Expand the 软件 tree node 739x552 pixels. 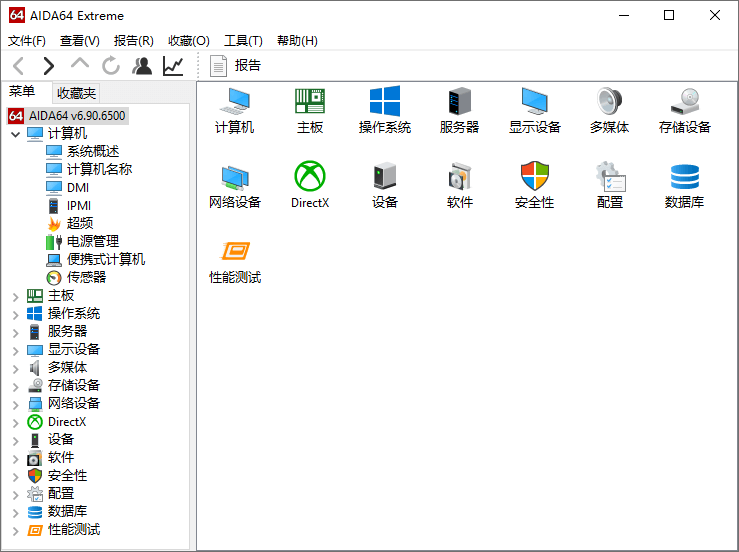click(16, 458)
